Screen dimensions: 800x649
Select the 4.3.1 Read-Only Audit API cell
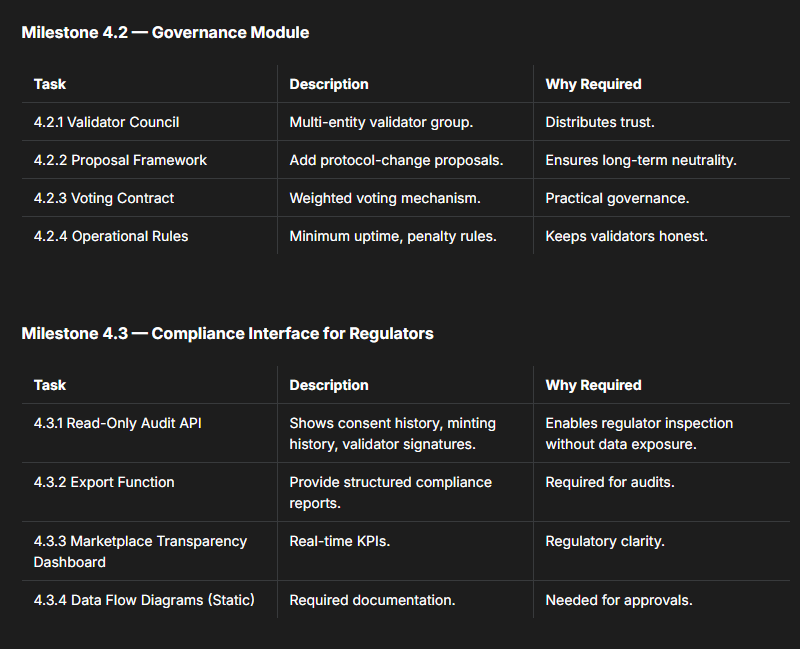click(x=118, y=423)
